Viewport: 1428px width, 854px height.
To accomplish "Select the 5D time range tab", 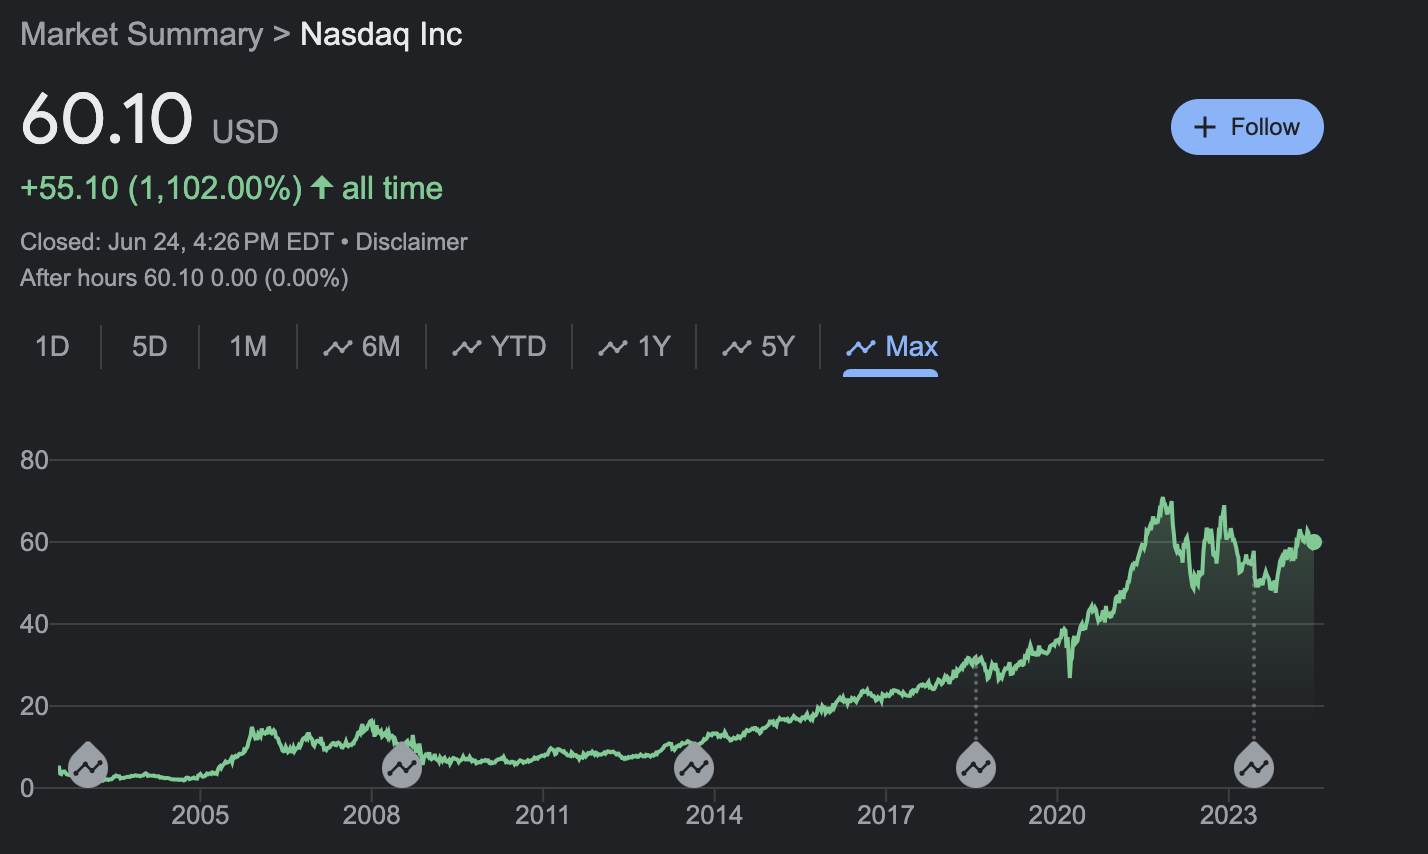I will [149, 346].
